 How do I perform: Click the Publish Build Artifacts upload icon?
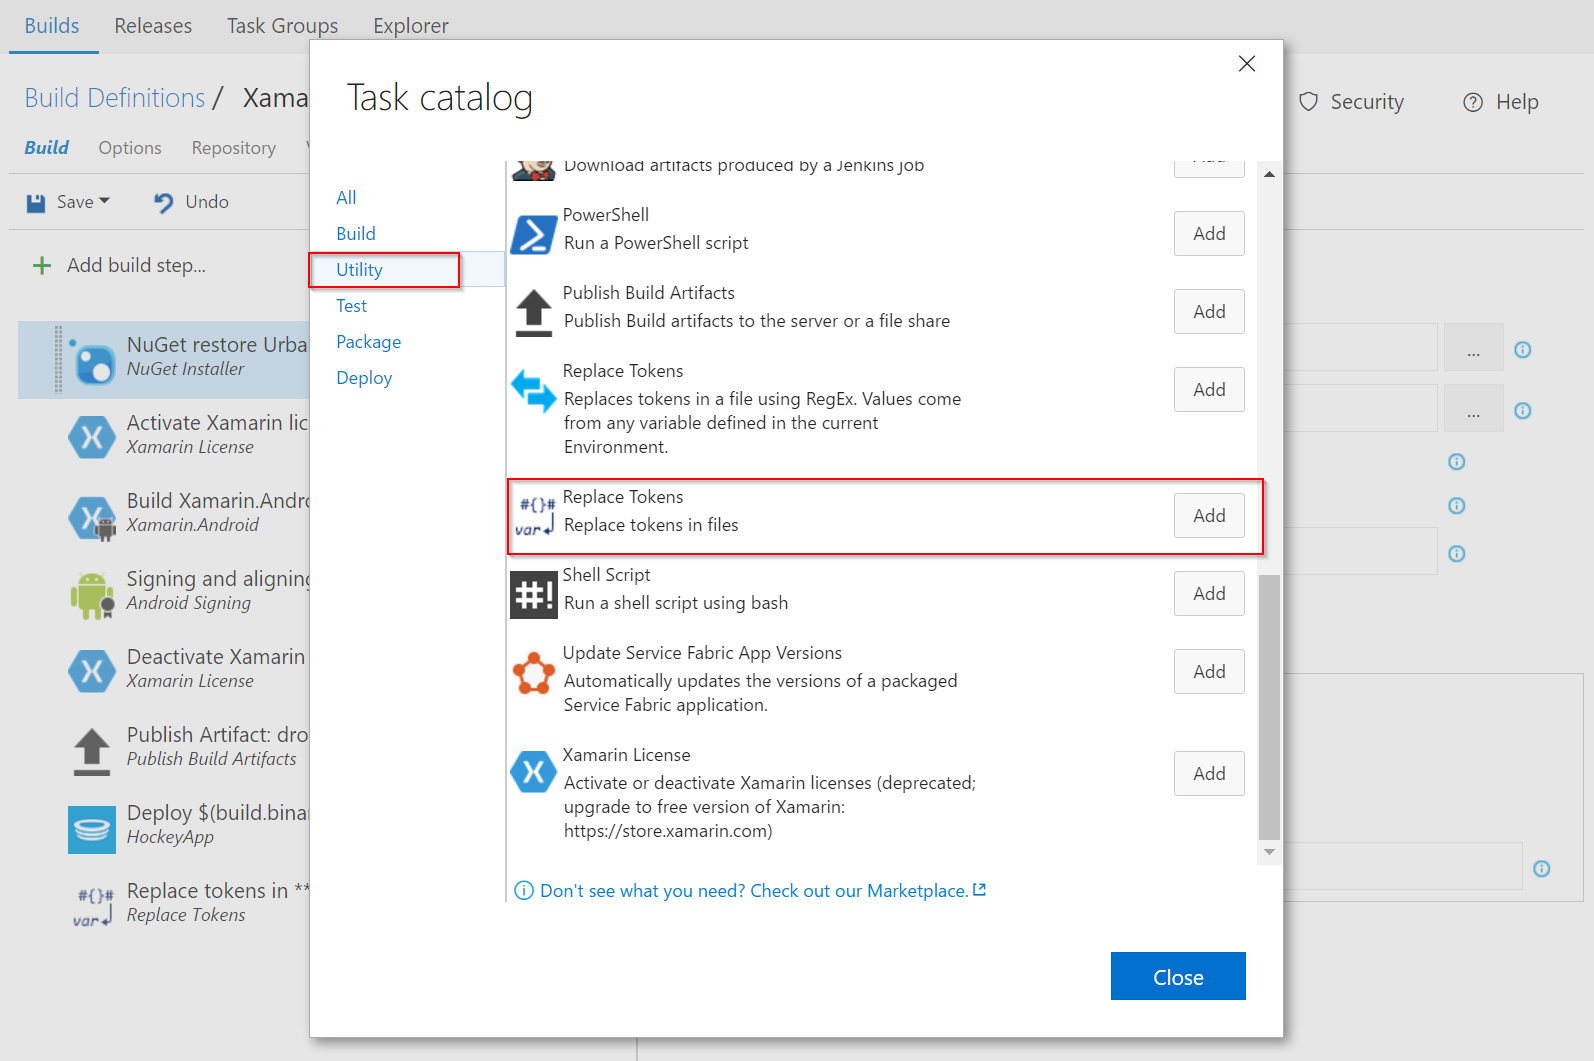pyautogui.click(x=534, y=313)
